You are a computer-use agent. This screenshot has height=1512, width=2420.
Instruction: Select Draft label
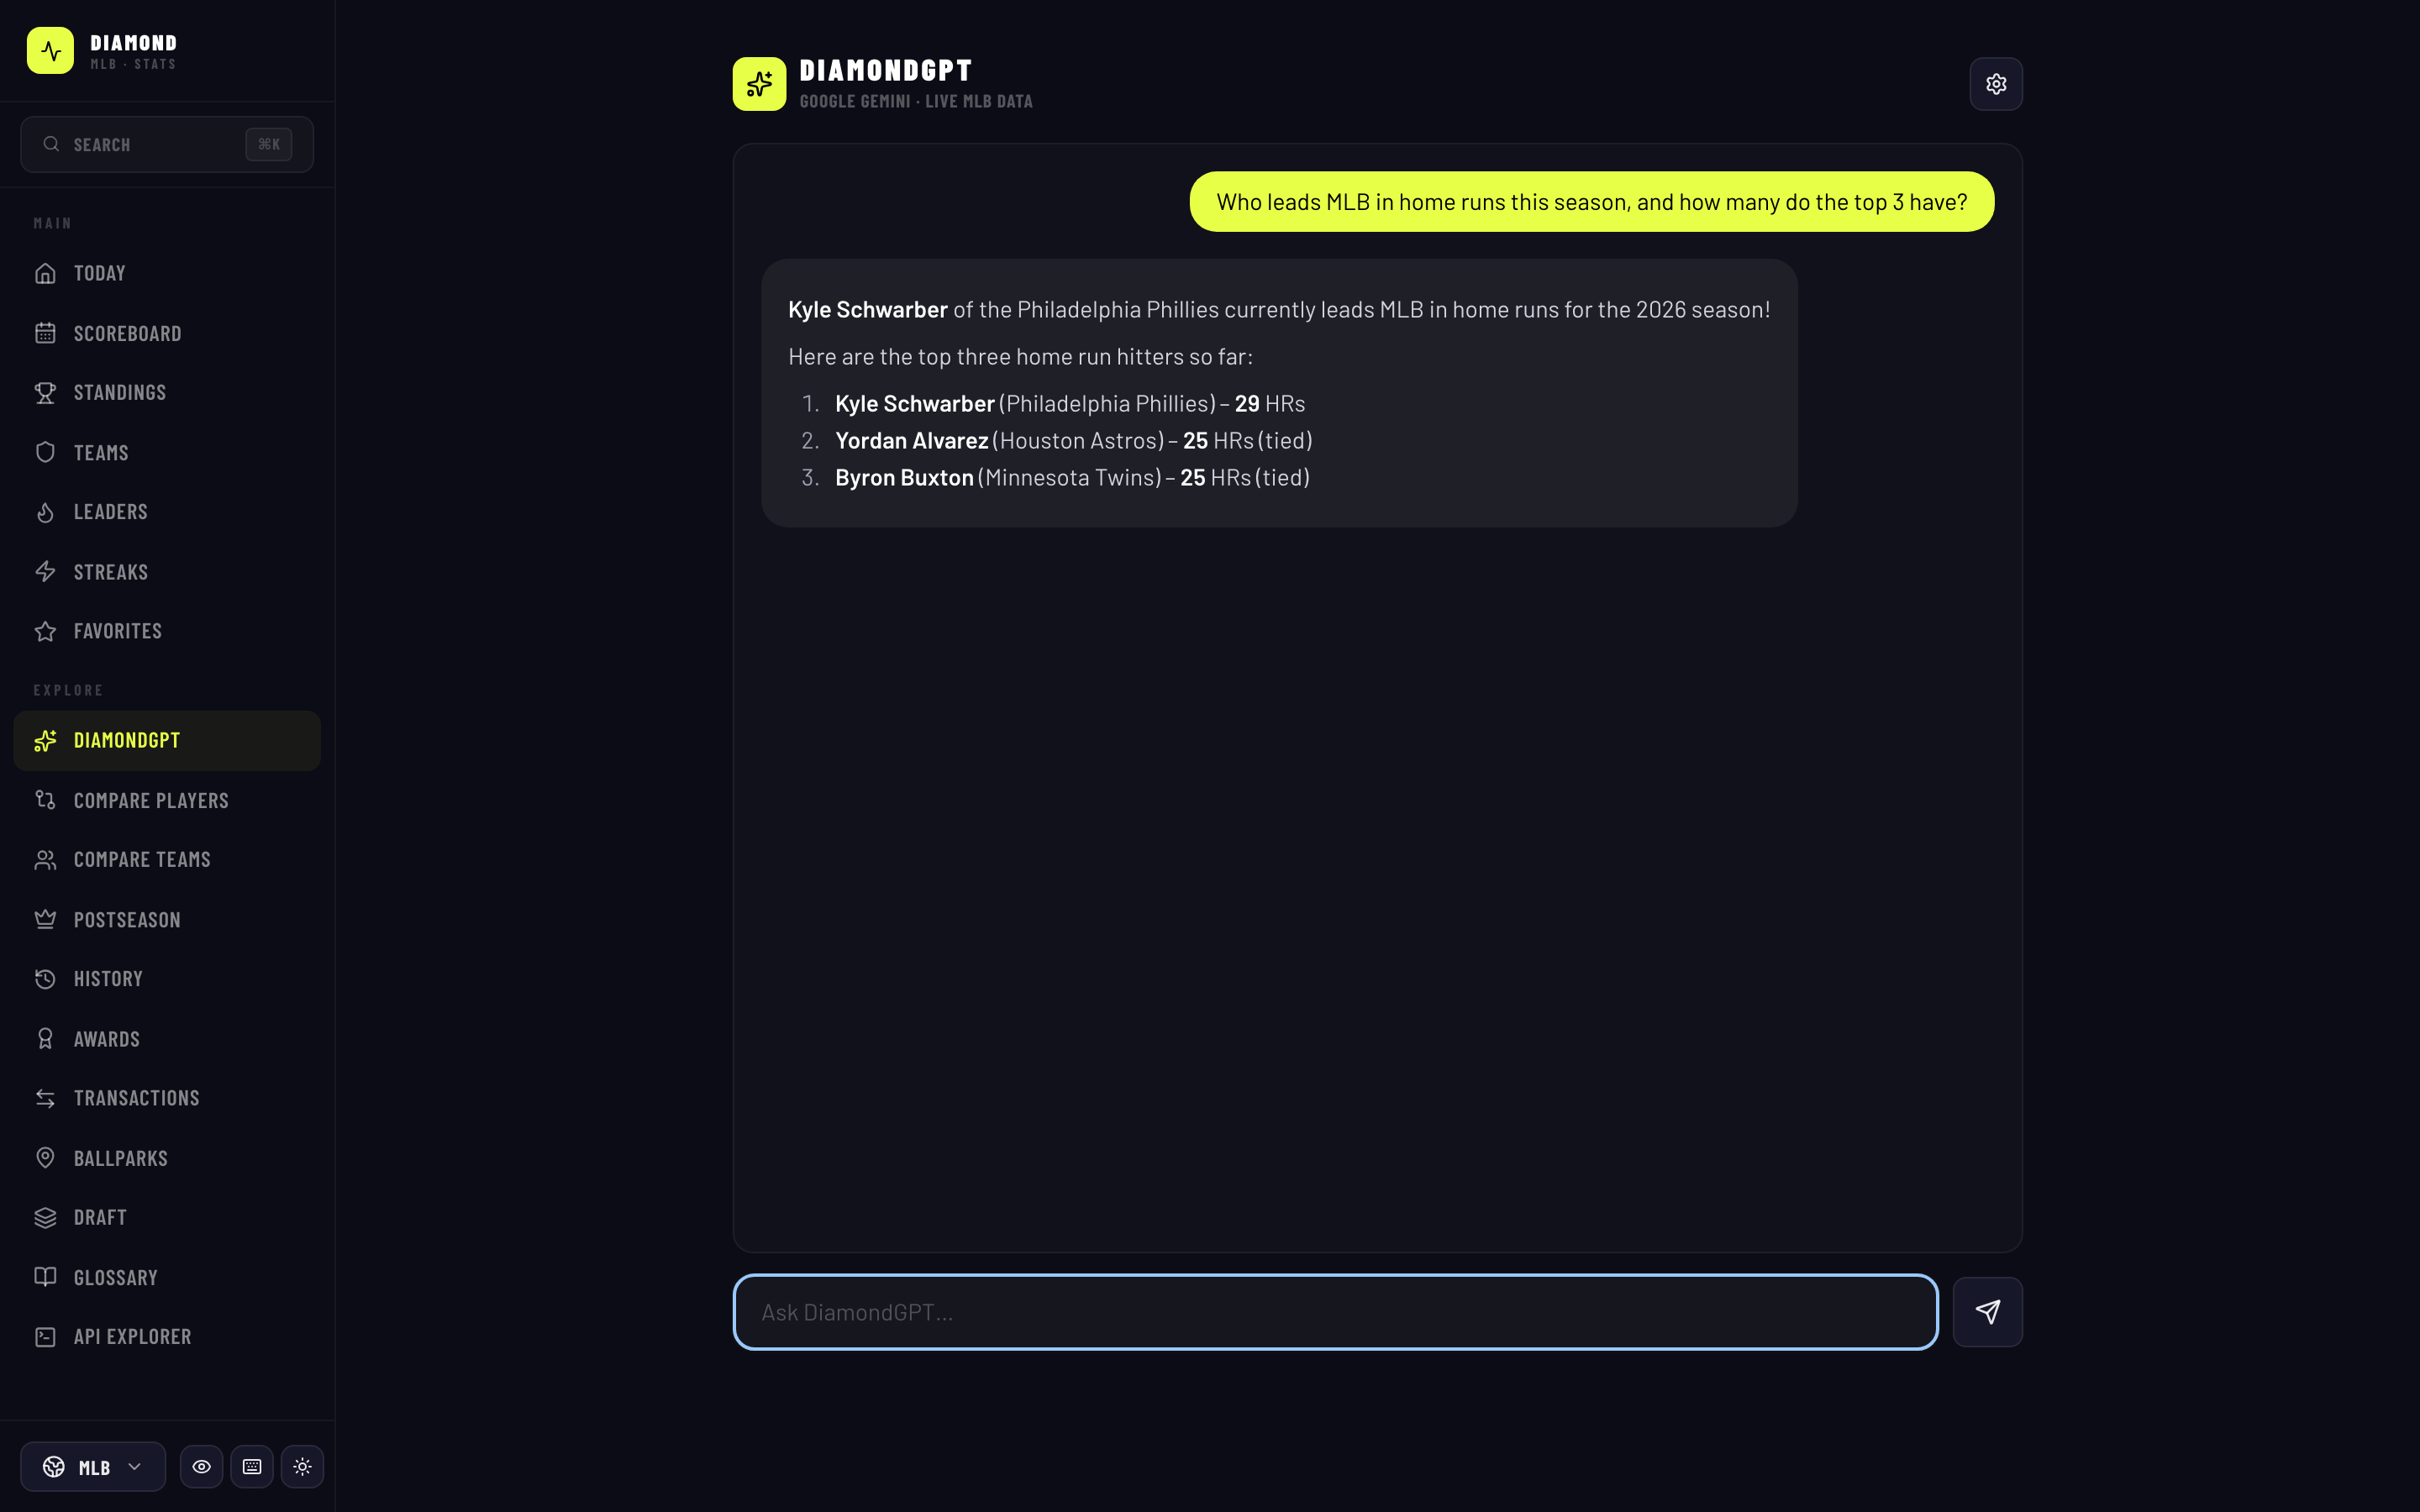(100, 1218)
